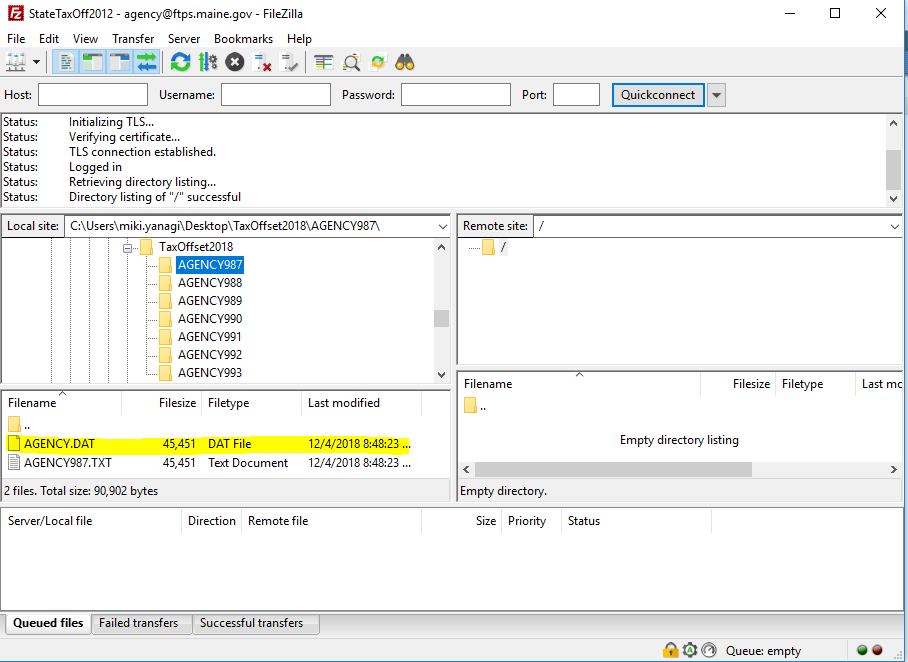Open the Edit menu
This screenshot has height=662, width=908.
point(49,39)
